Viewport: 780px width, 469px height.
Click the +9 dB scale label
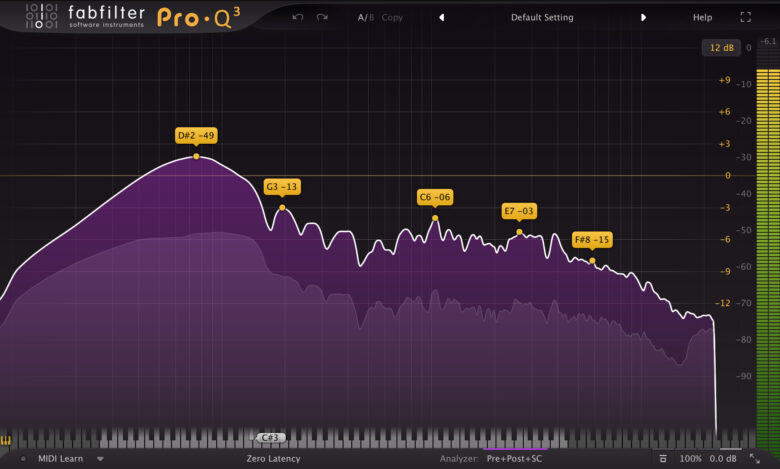[x=724, y=80]
